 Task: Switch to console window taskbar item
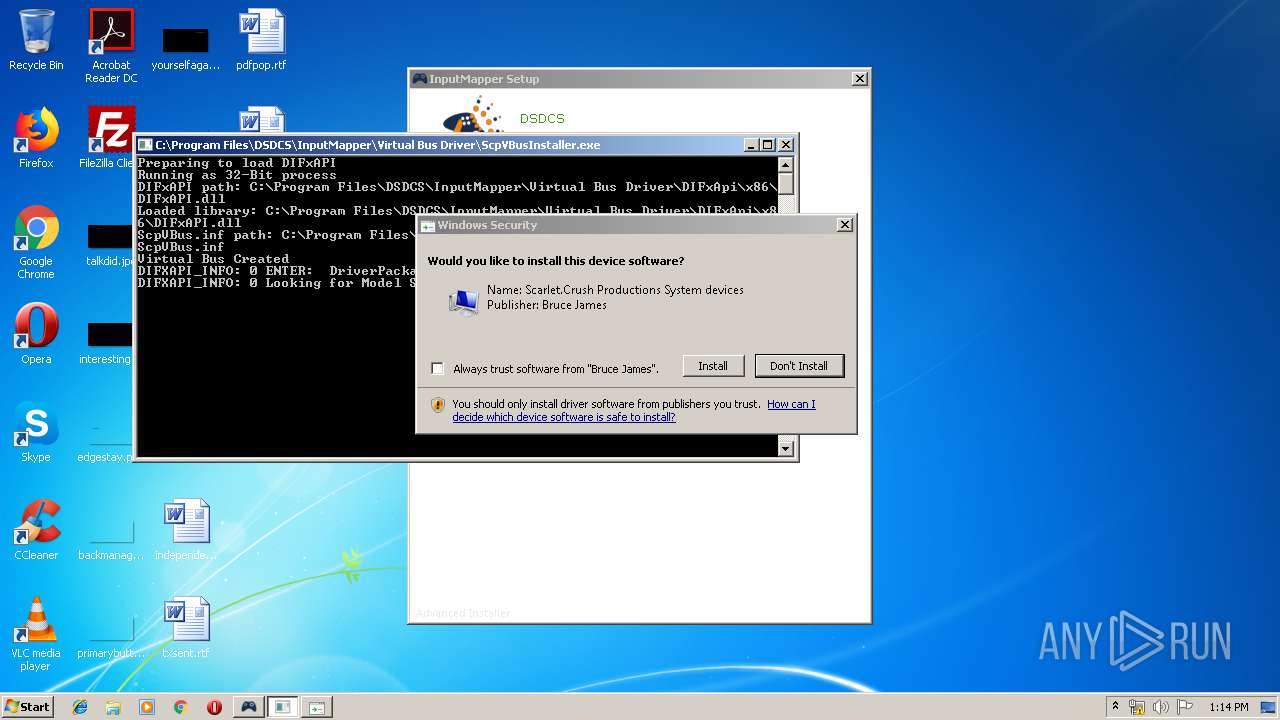click(283, 707)
